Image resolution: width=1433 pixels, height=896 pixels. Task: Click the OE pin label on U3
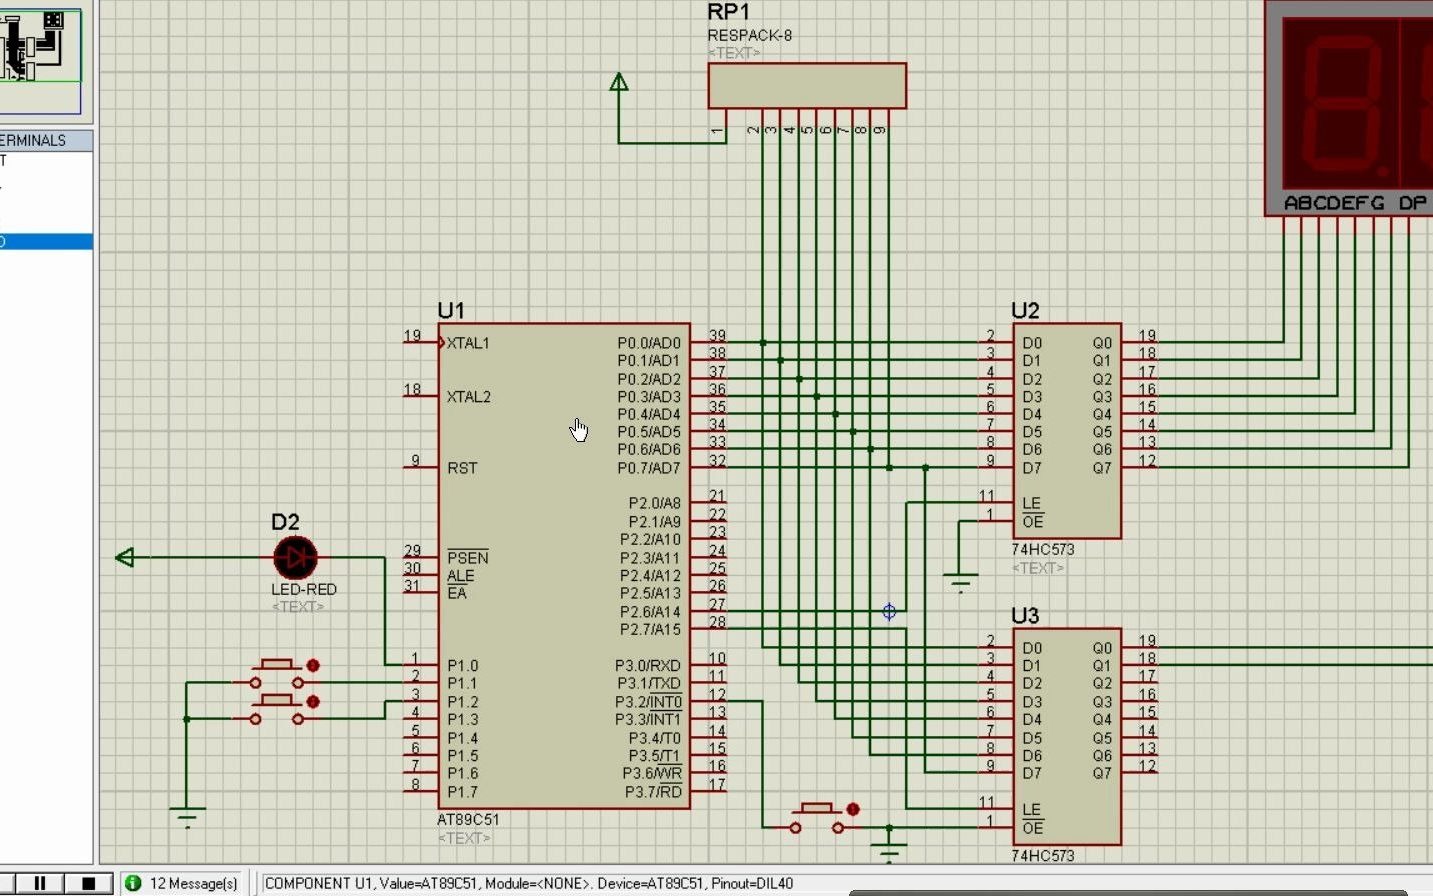click(1033, 828)
